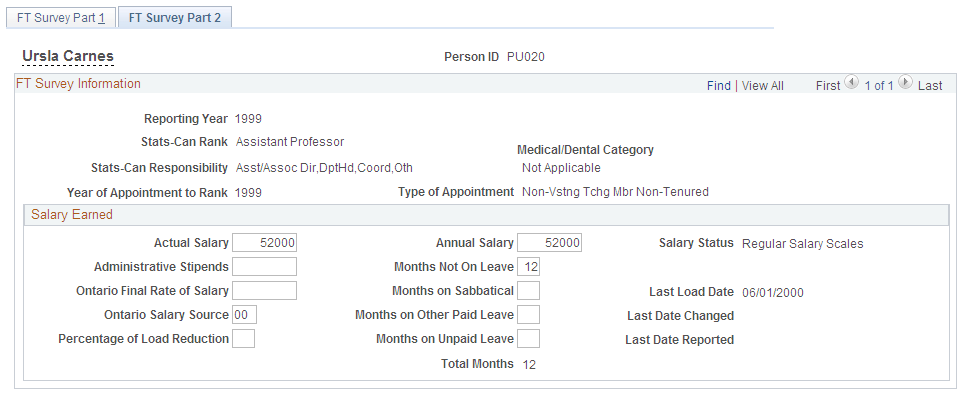Screen dimensions: 965x396
Task: Focus the Months on Unpaid Leave field
Action: click(528, 339)
